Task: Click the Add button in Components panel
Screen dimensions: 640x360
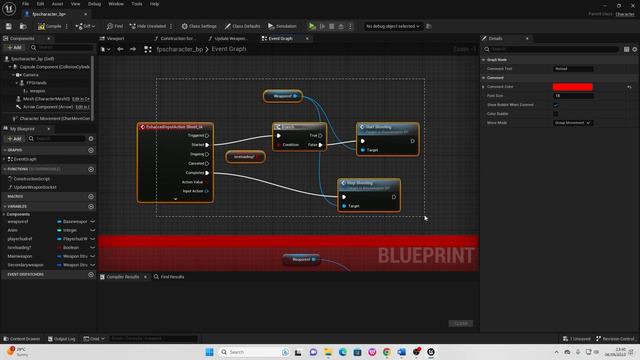Action: (14, 48)
